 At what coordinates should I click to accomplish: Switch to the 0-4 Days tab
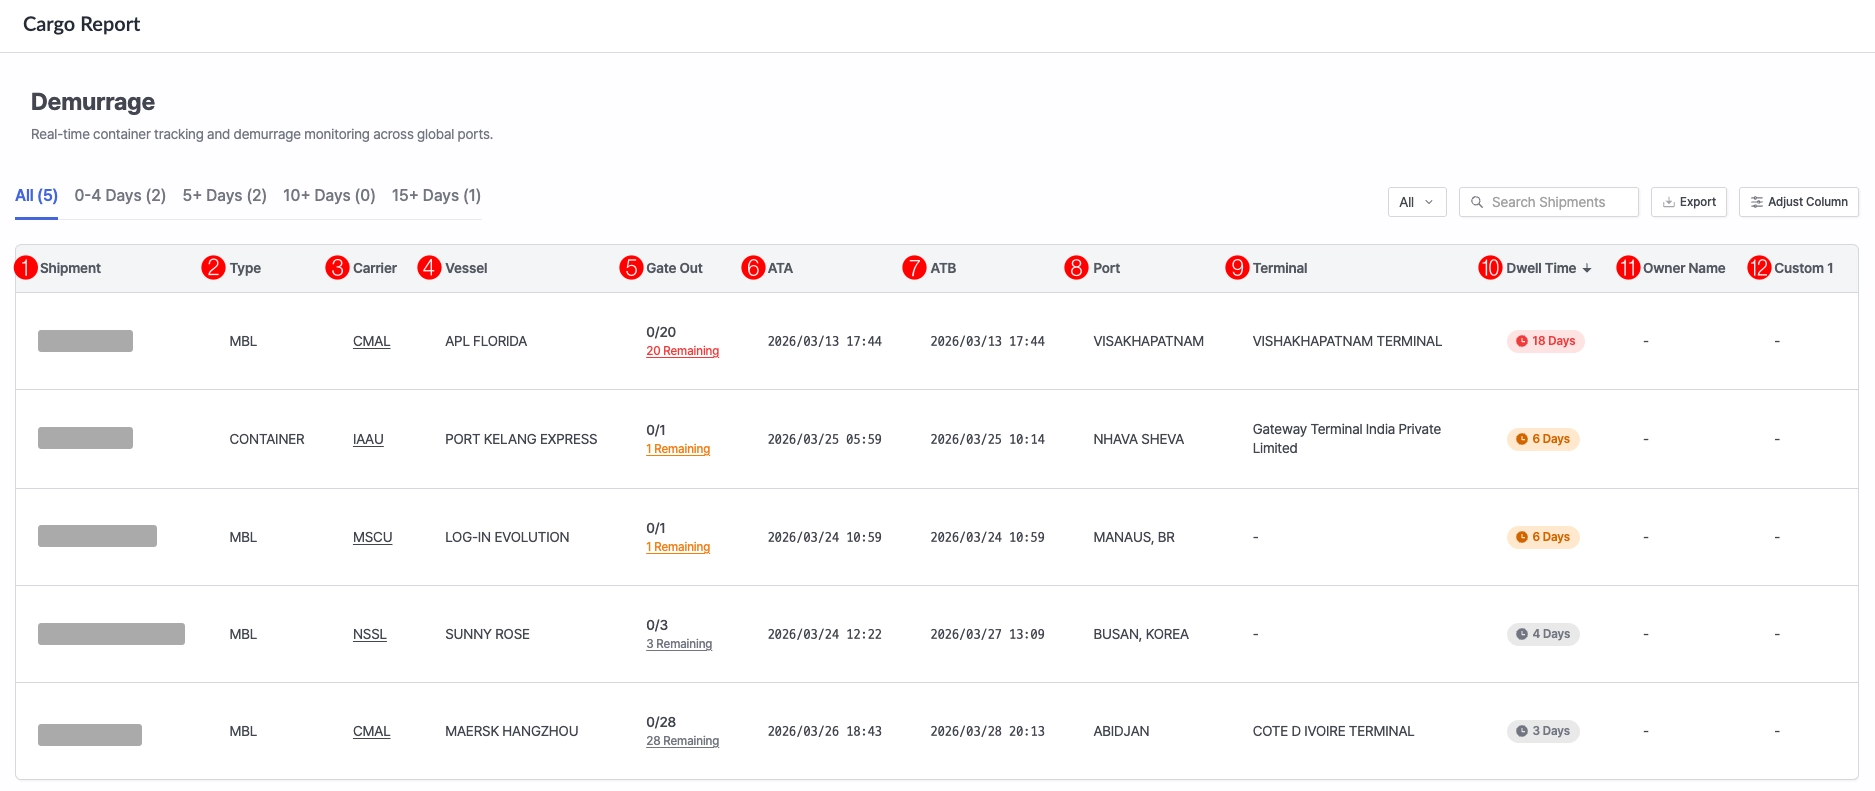(120, 195)
